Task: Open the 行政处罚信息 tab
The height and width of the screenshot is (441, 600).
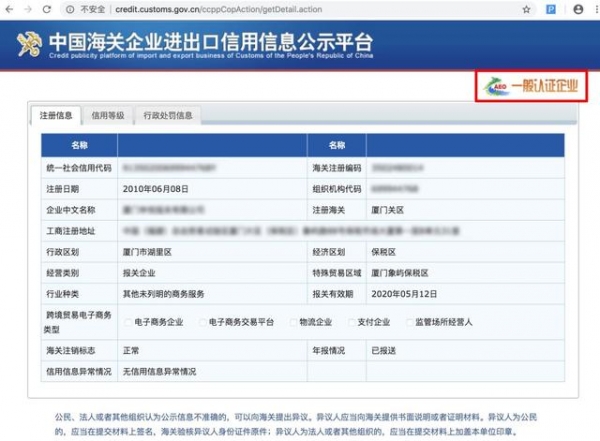Action: pyautogui.click(x=167, y=116)
